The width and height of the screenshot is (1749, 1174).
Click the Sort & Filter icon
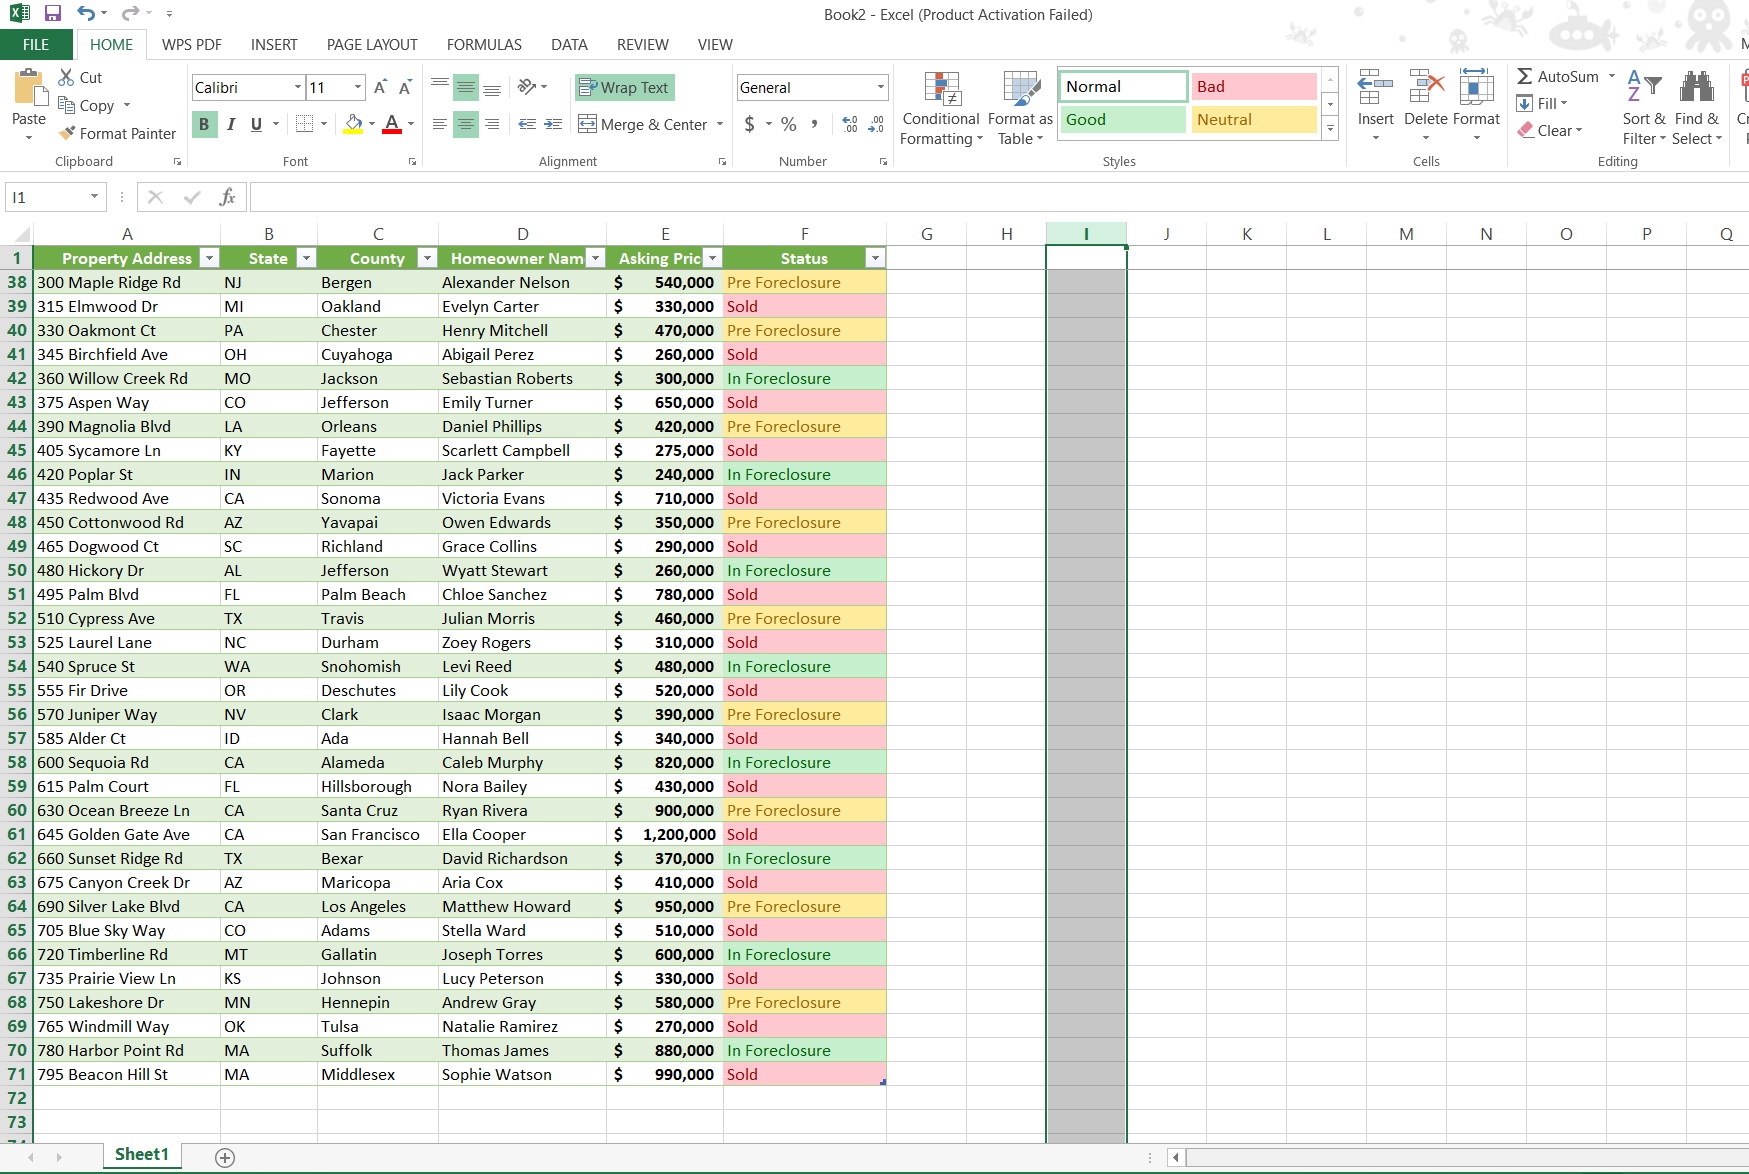point(1644,108)
